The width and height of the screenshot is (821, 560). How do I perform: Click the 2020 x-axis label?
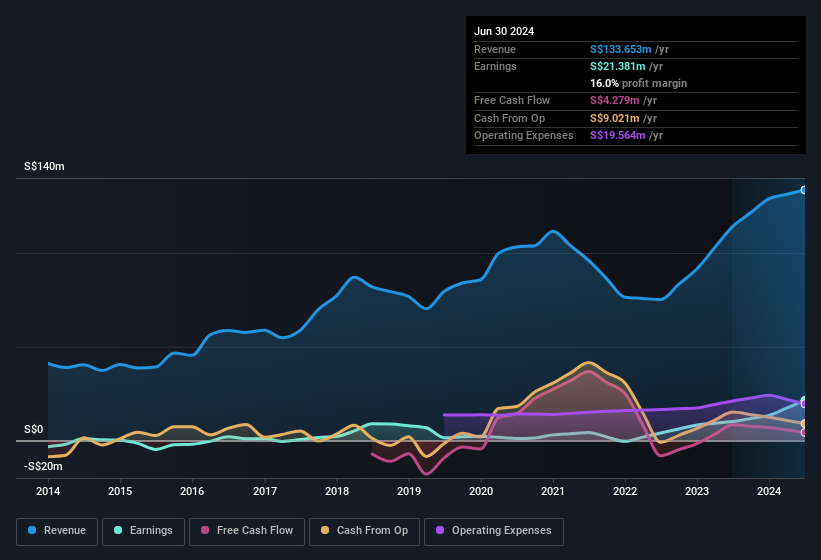coord(481,491)
